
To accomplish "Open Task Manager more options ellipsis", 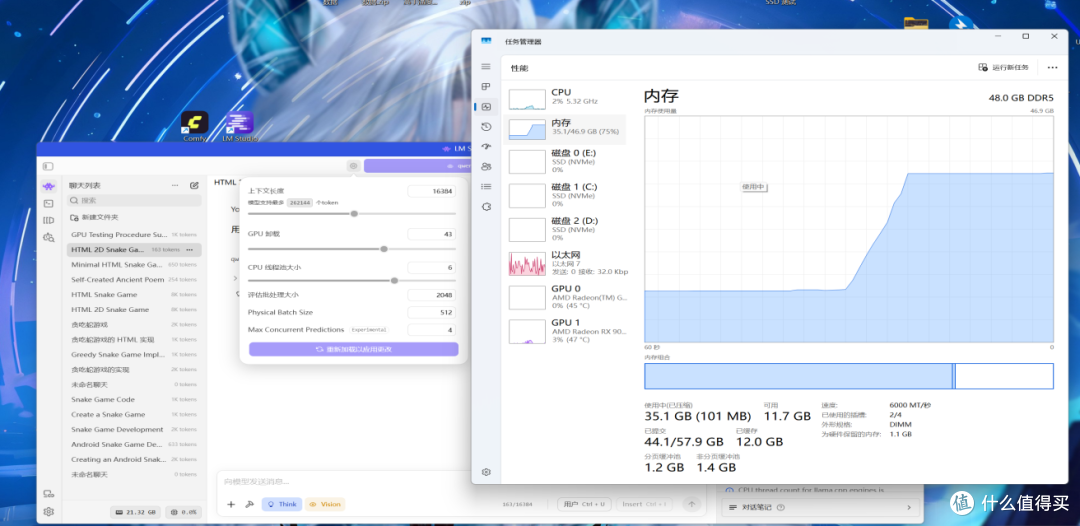I will 1052,67.
